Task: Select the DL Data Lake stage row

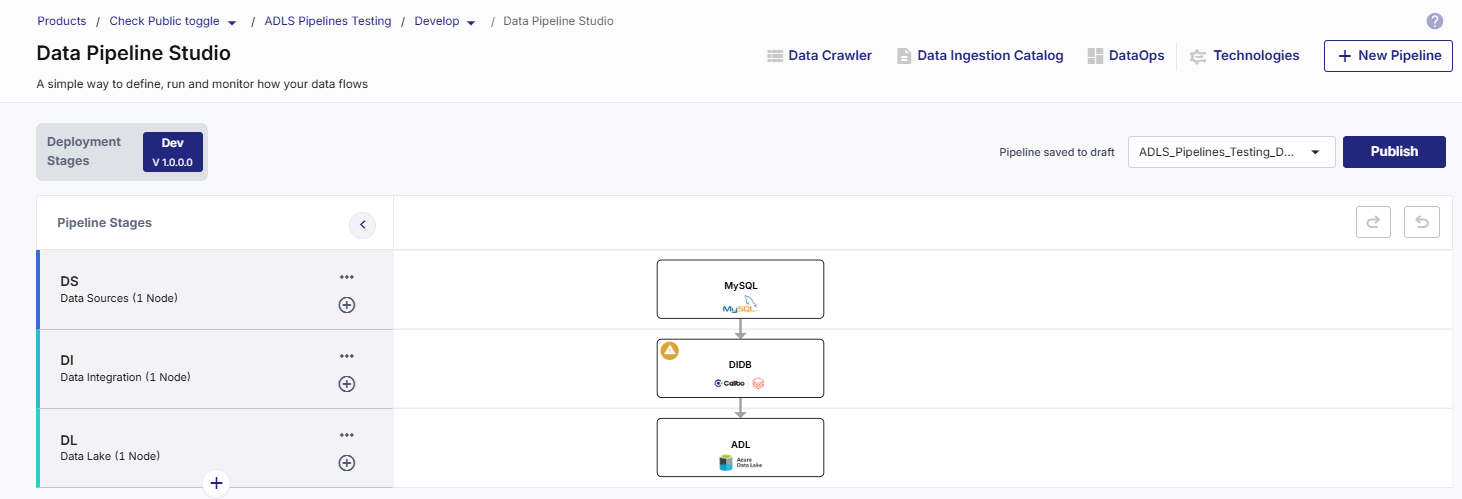Action: [215, 447]
